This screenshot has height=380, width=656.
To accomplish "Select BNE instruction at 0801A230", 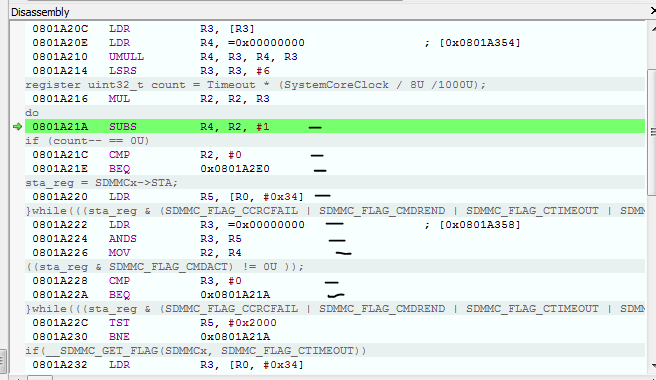I will tap(335, 337).
